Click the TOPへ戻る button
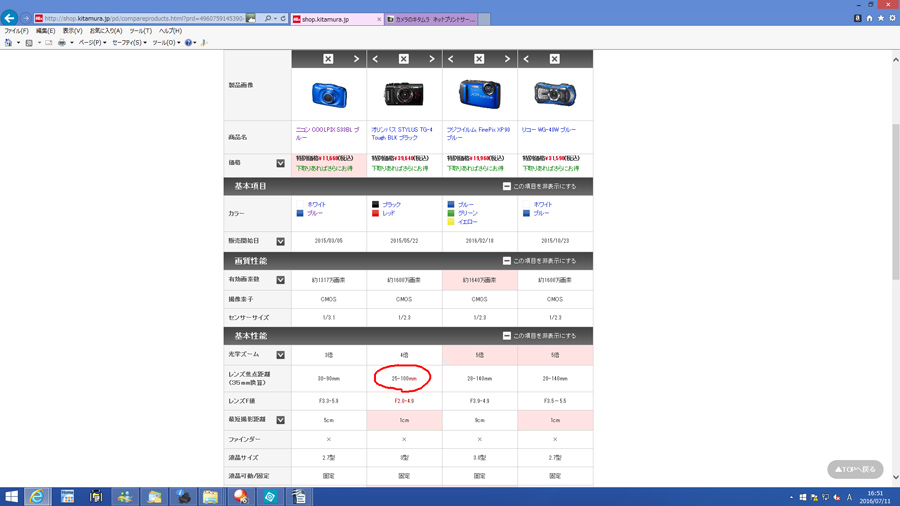The image size is (900, 506). pos(855,469)
